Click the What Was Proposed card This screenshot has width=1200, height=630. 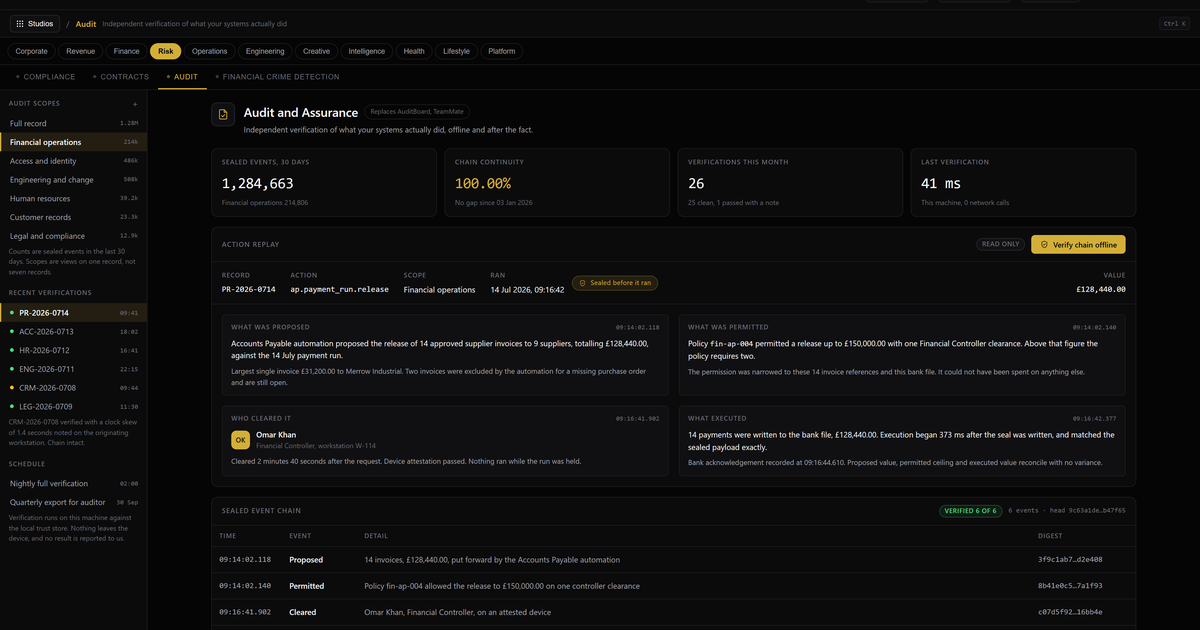point(445,354)
